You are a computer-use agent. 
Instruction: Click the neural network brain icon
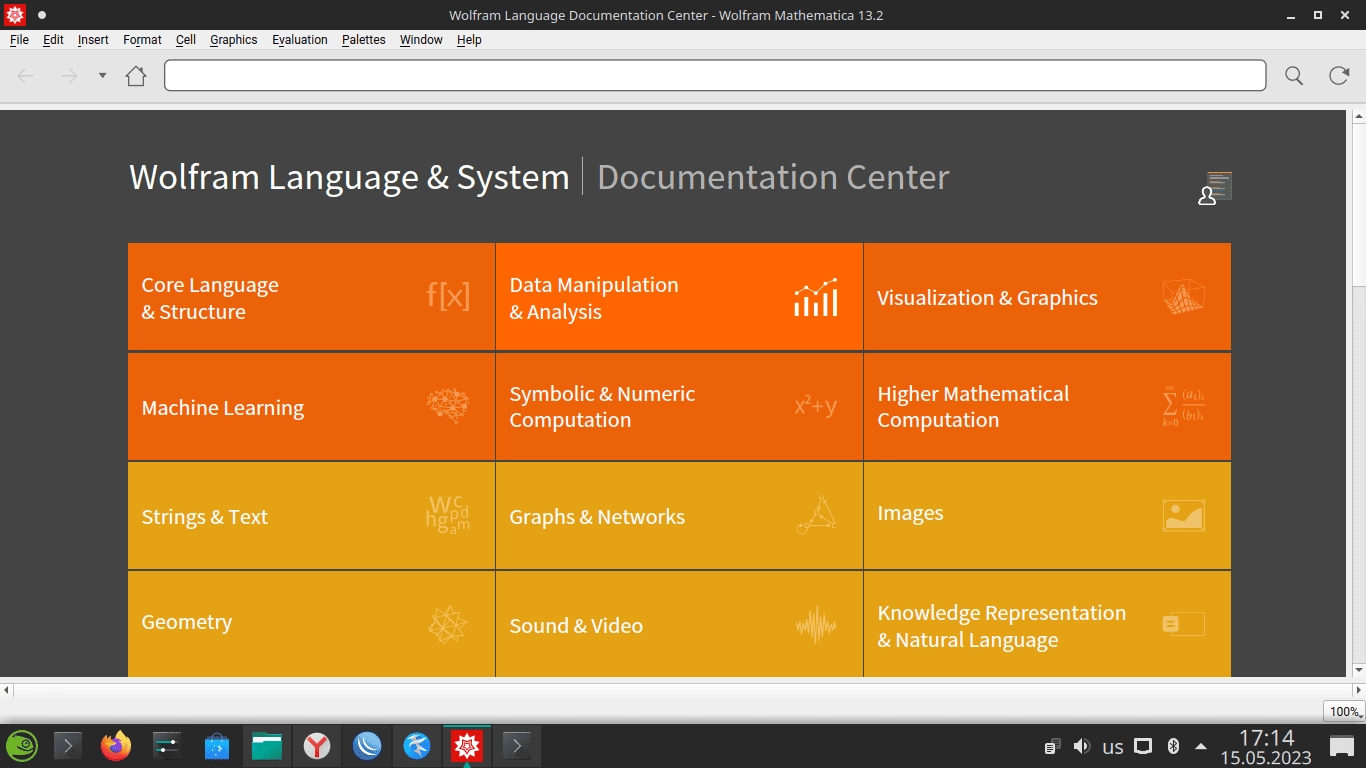point(448,406)
